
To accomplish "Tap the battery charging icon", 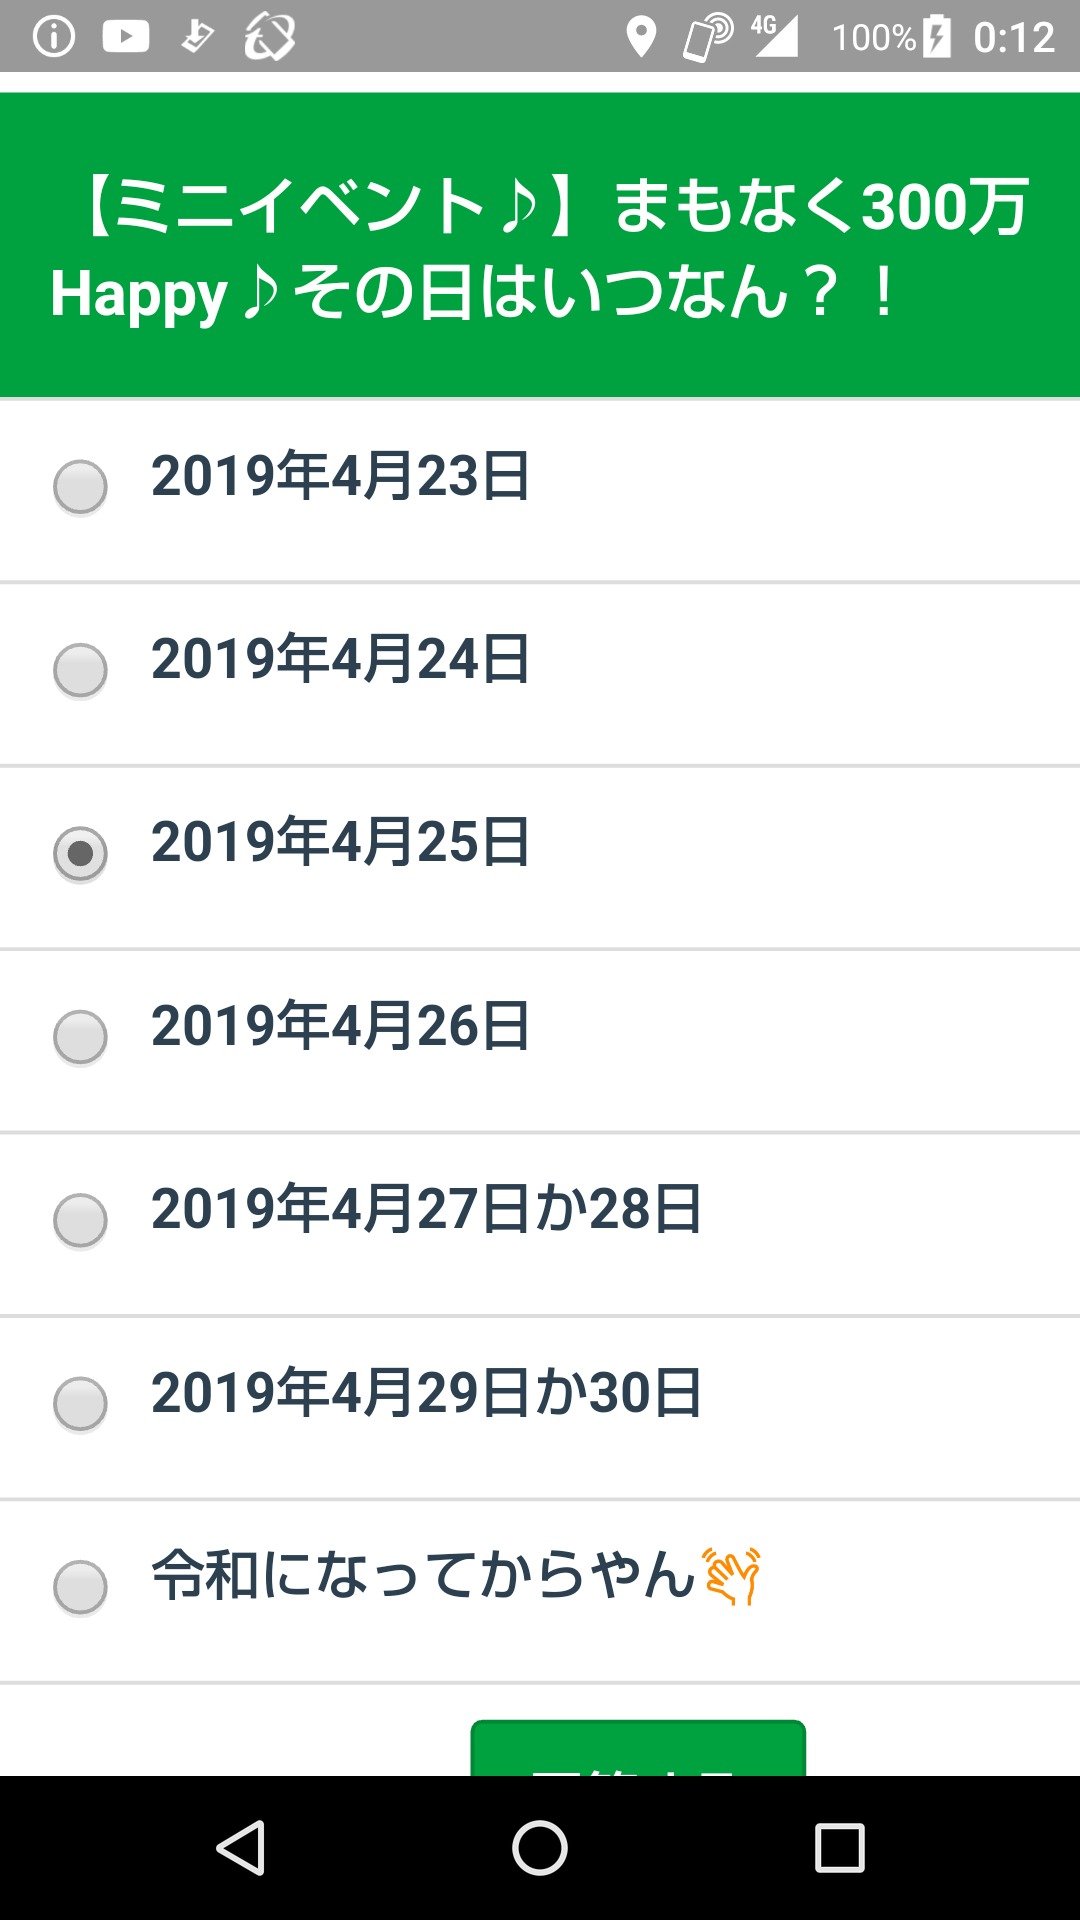I will [937, 37].
